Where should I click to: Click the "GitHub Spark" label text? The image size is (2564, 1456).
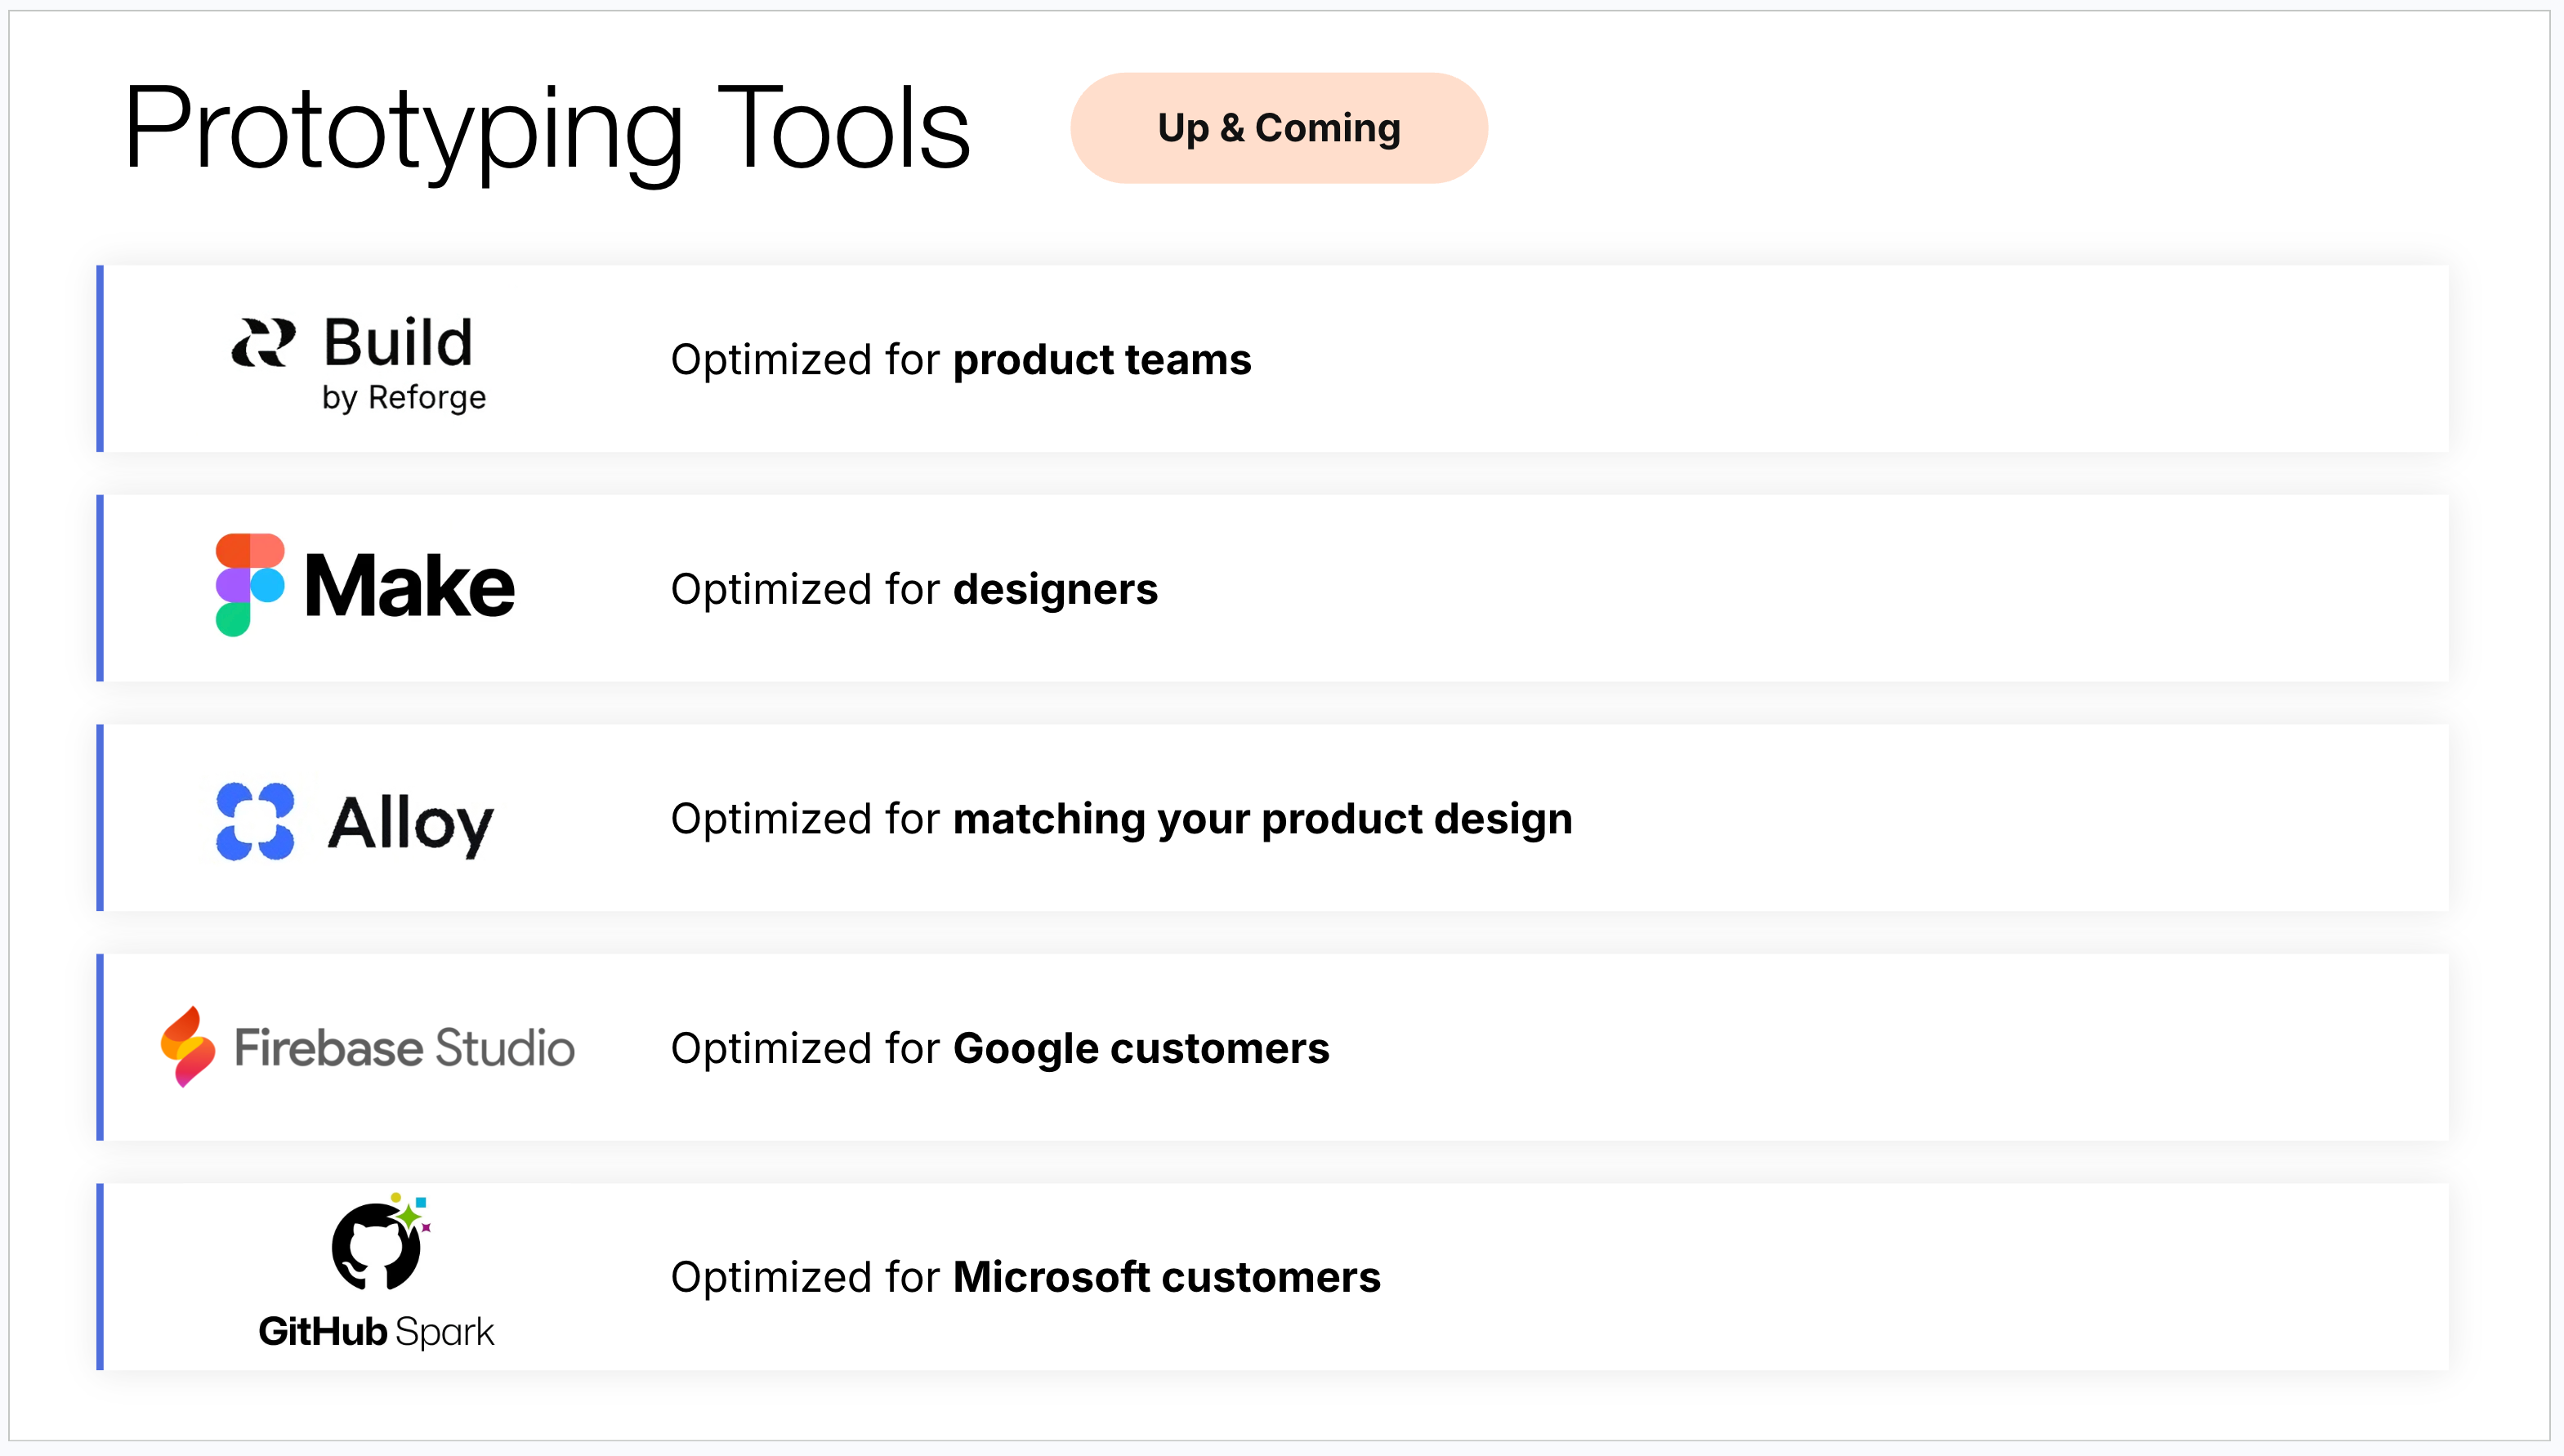(376, 1332)
